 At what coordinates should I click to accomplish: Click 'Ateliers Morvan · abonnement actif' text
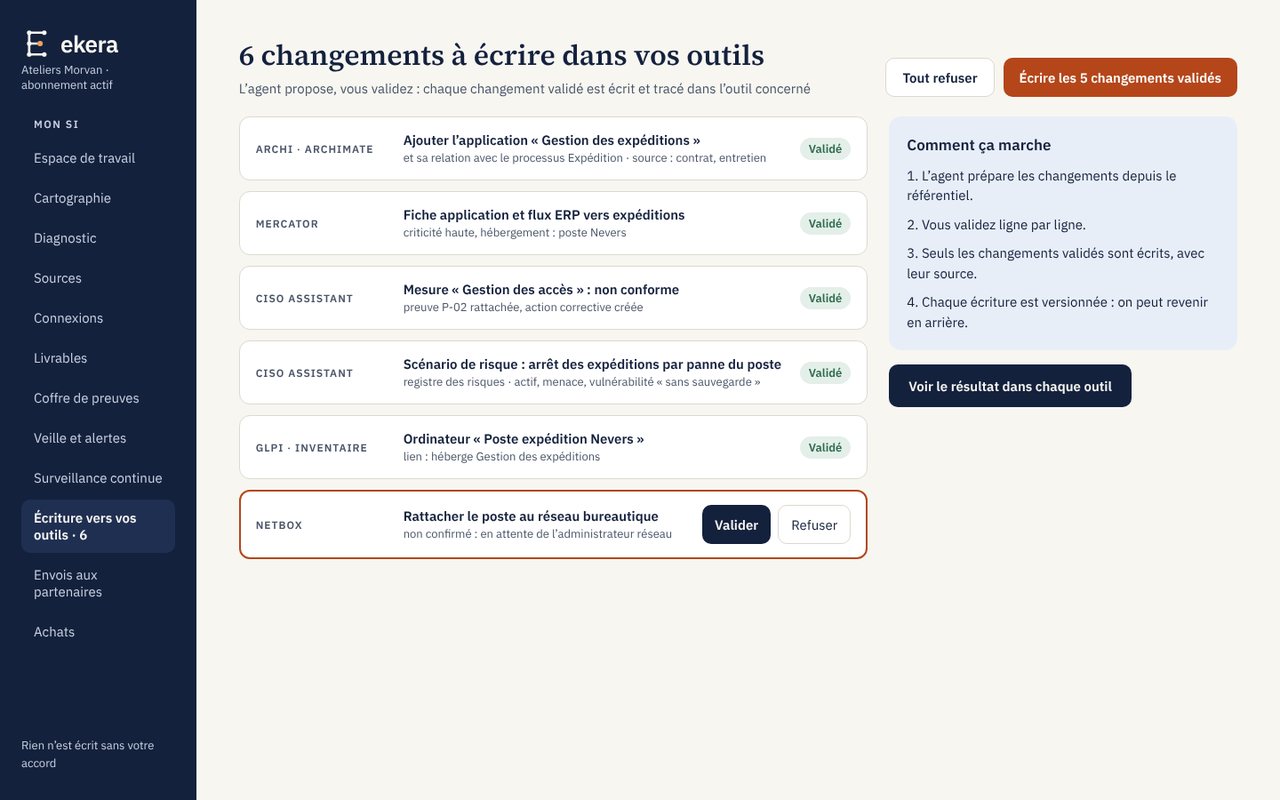tap(67, 78)
